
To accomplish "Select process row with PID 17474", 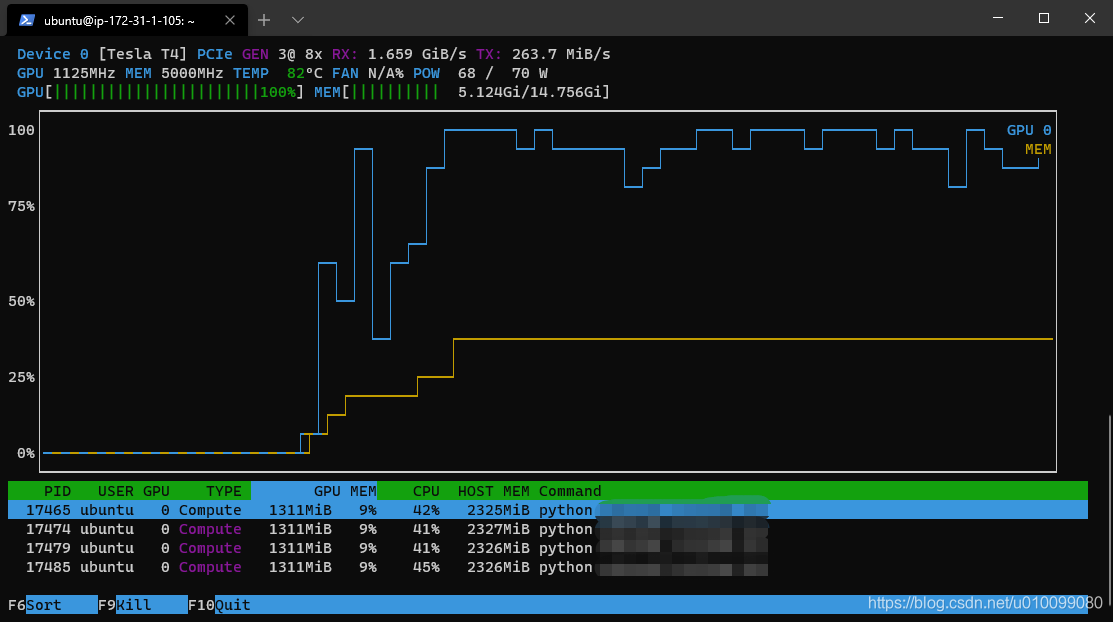I will pyautogui.click(x=547, y=529).
